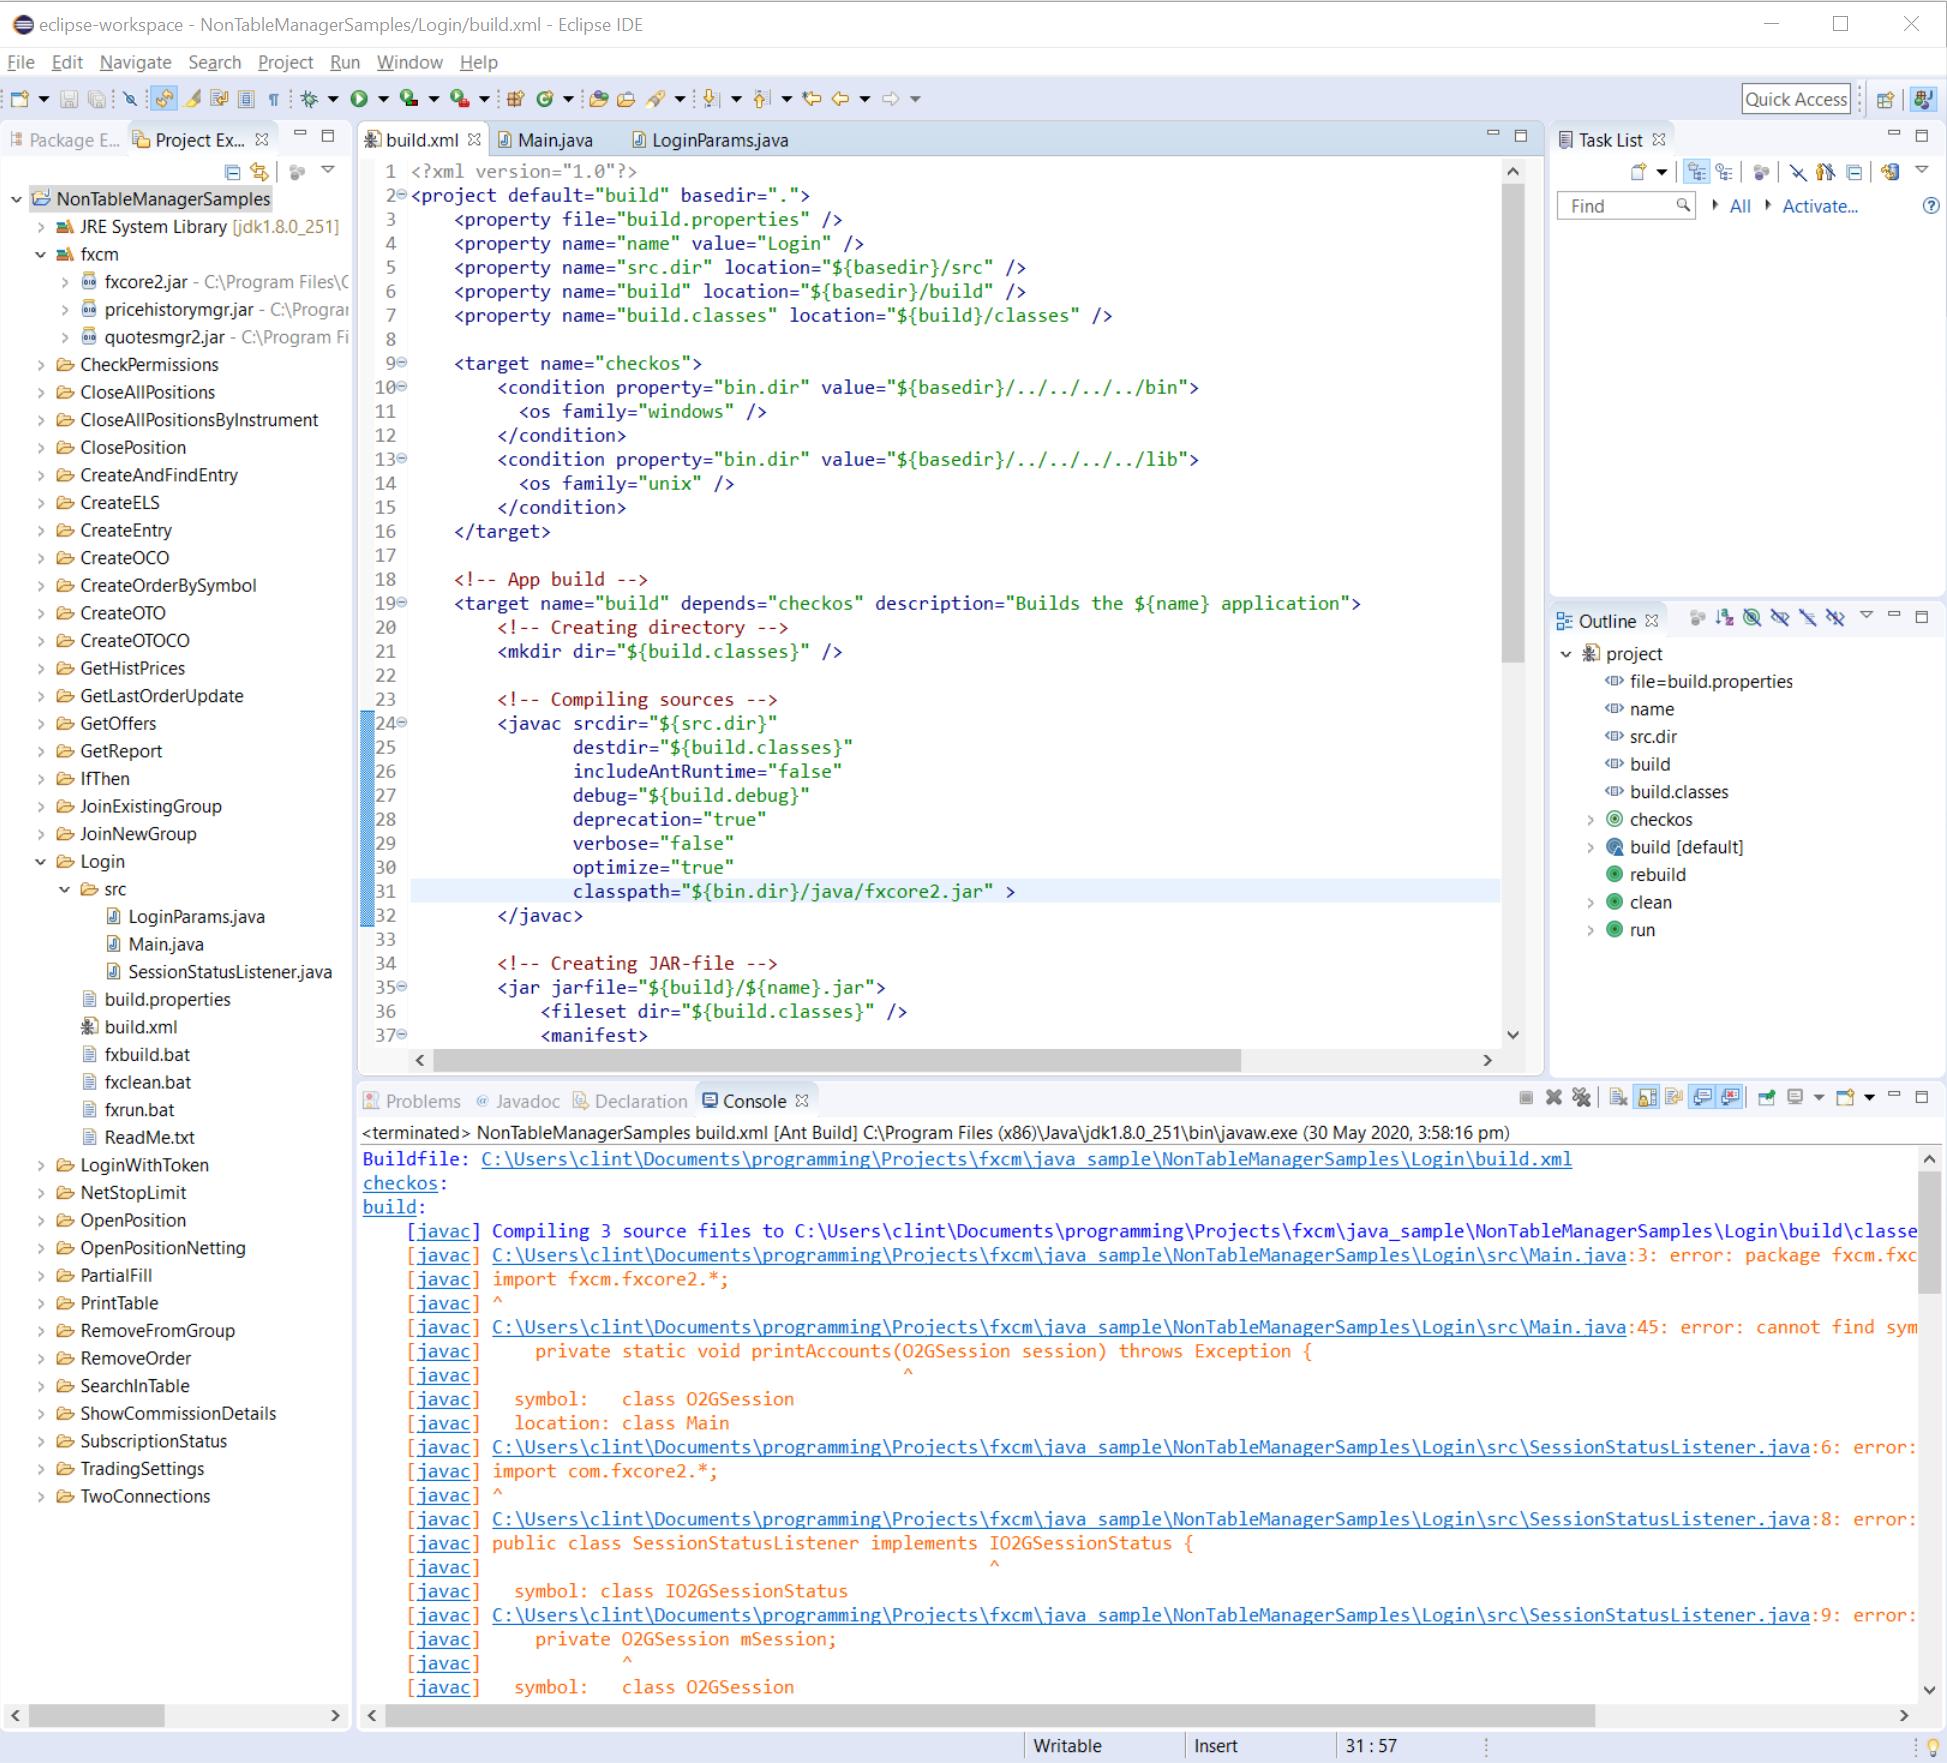Click the Activate... link in Task List
Screen dimensions: 1947x1763
[x=1820, y=206]
